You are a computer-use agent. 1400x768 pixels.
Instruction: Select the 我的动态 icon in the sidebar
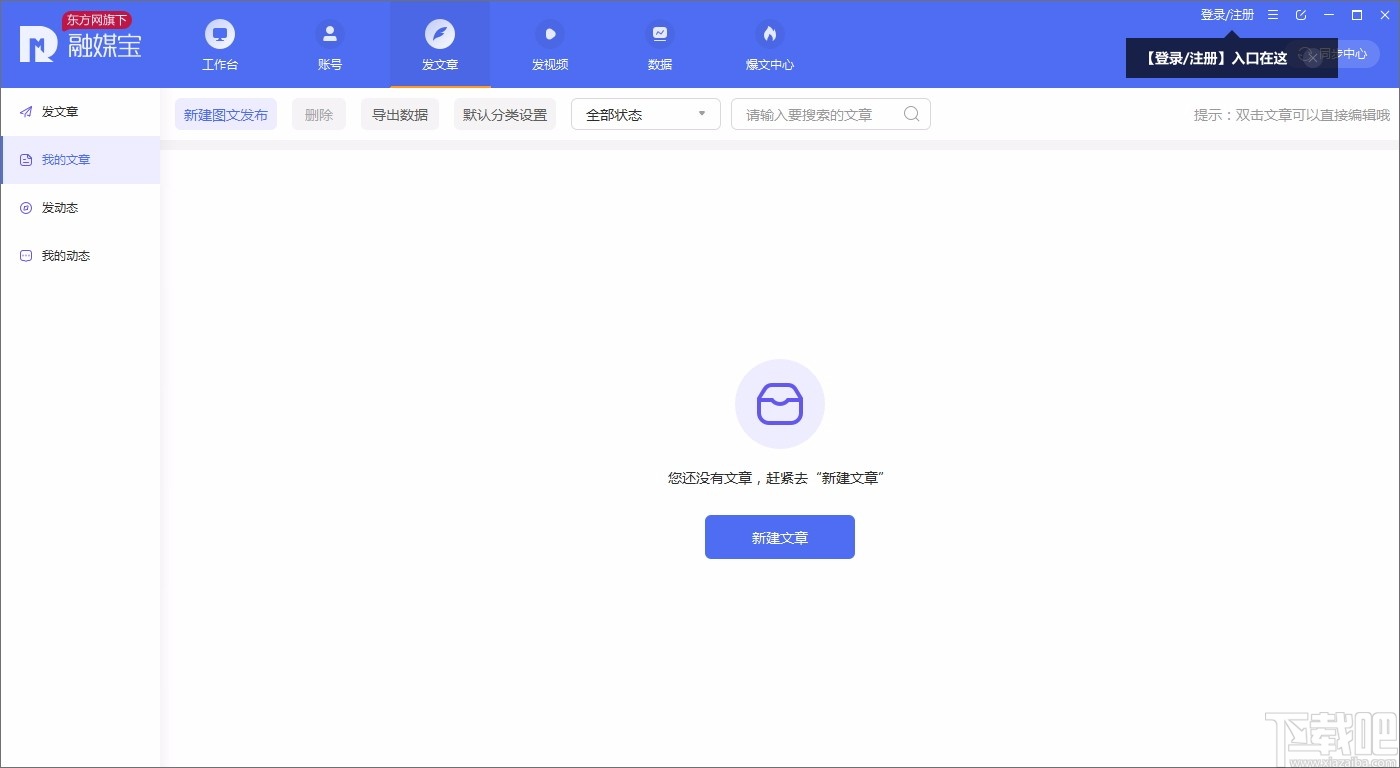click(x=25, y=256)
